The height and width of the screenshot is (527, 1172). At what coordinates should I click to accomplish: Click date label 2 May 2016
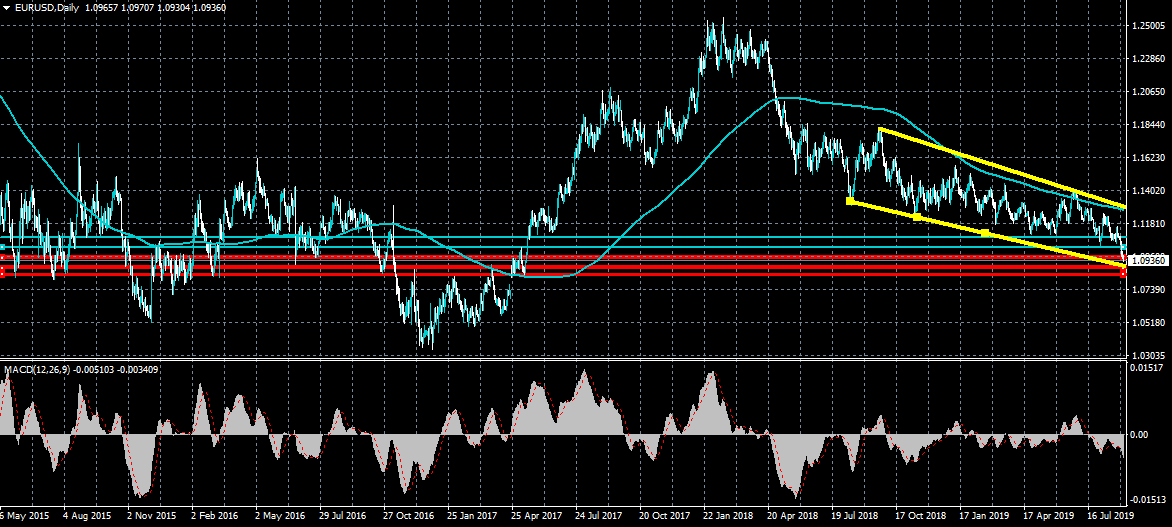pyautogui.click(x=280, y=516)
